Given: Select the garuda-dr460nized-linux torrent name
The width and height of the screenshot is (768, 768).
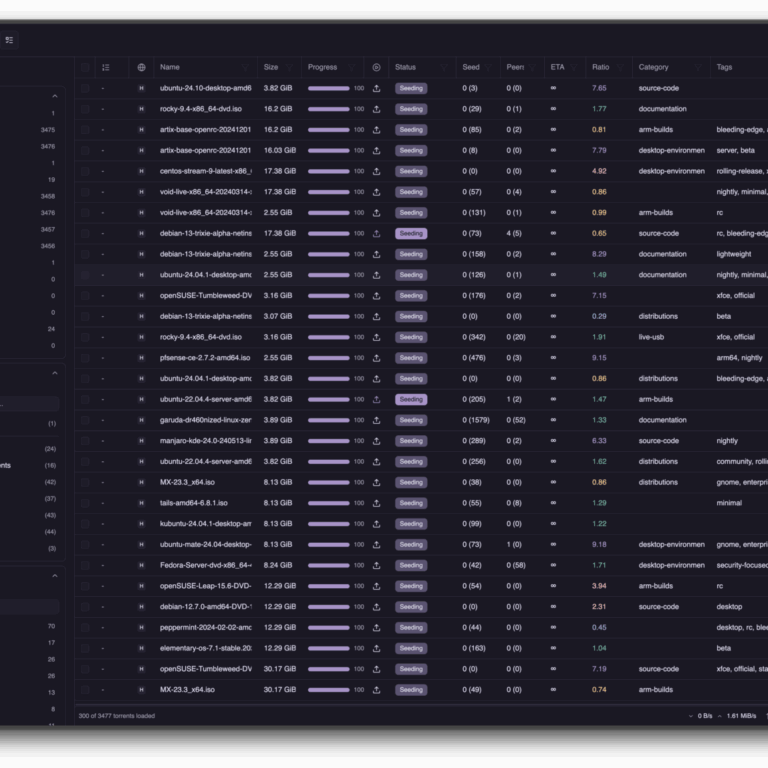Looking at the screenshot, I should click(x=206, y=420).
